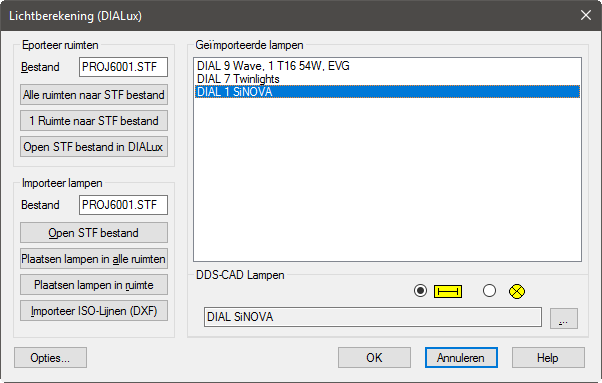Click Plaatsen lampen in ruimte button
Image resolution: width=602 pixels, height=383 pixels.
tap(94, 285)
